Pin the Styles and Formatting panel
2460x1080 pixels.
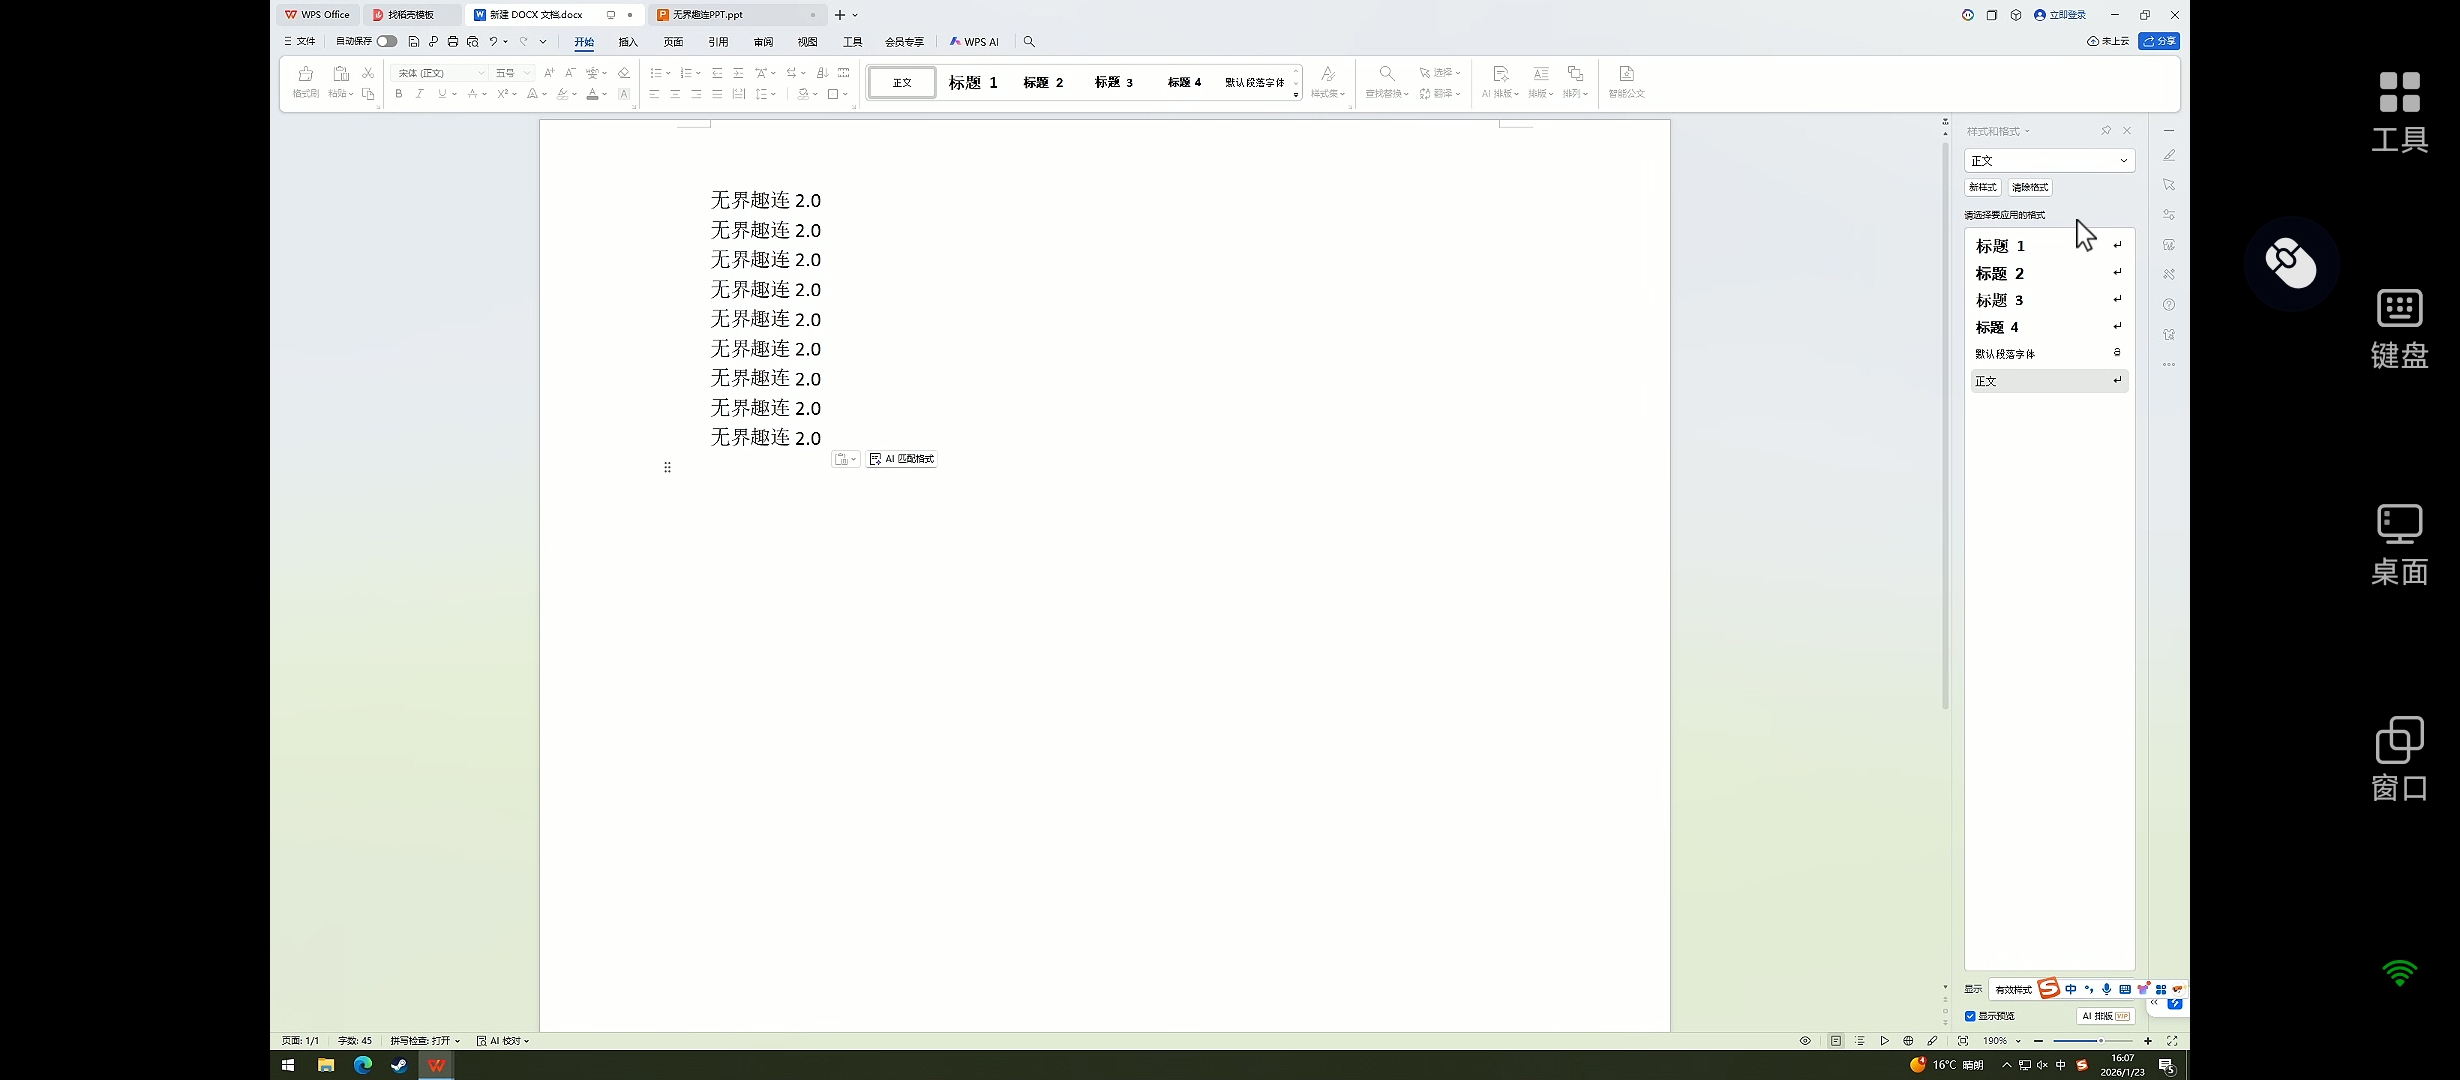click(2106, 131)
